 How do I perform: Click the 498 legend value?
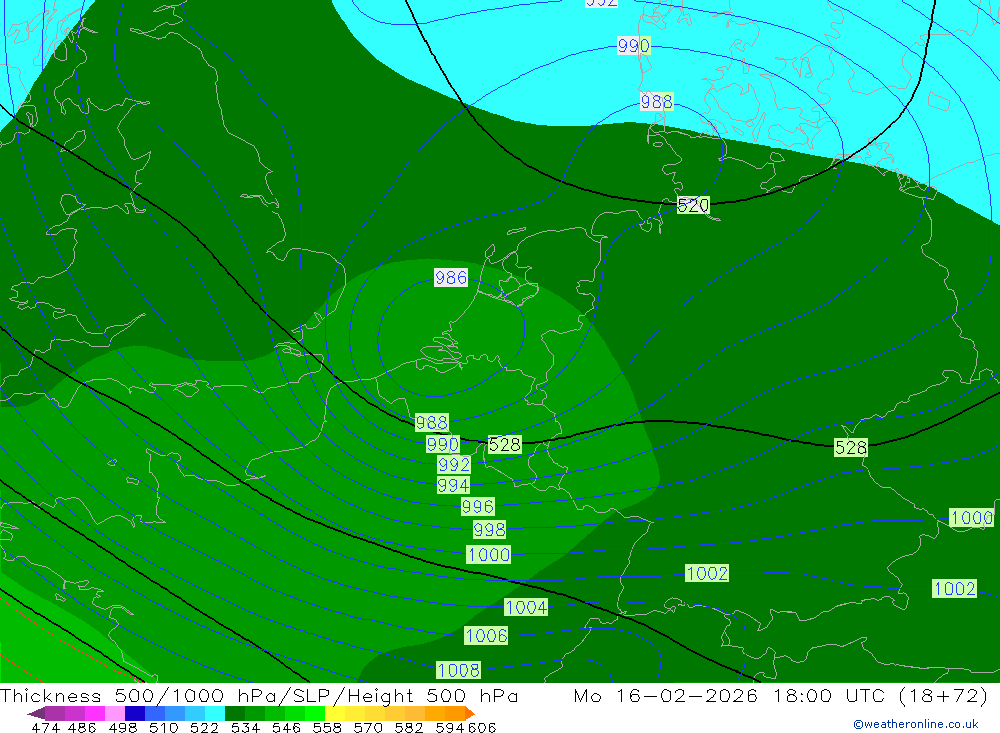click(x=123, y=728)
